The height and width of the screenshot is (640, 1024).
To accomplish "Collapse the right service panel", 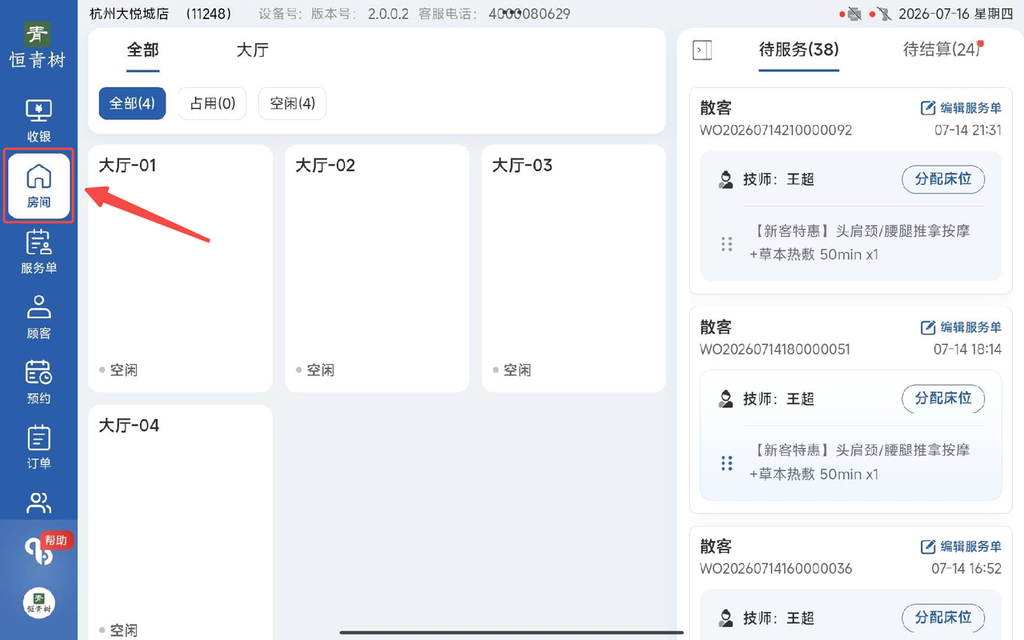I will 702,50.
